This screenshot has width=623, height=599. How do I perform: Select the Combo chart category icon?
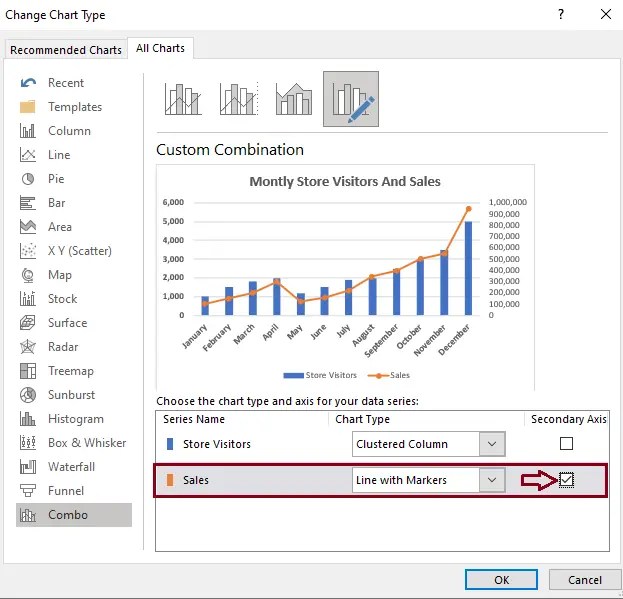(28, 515)
